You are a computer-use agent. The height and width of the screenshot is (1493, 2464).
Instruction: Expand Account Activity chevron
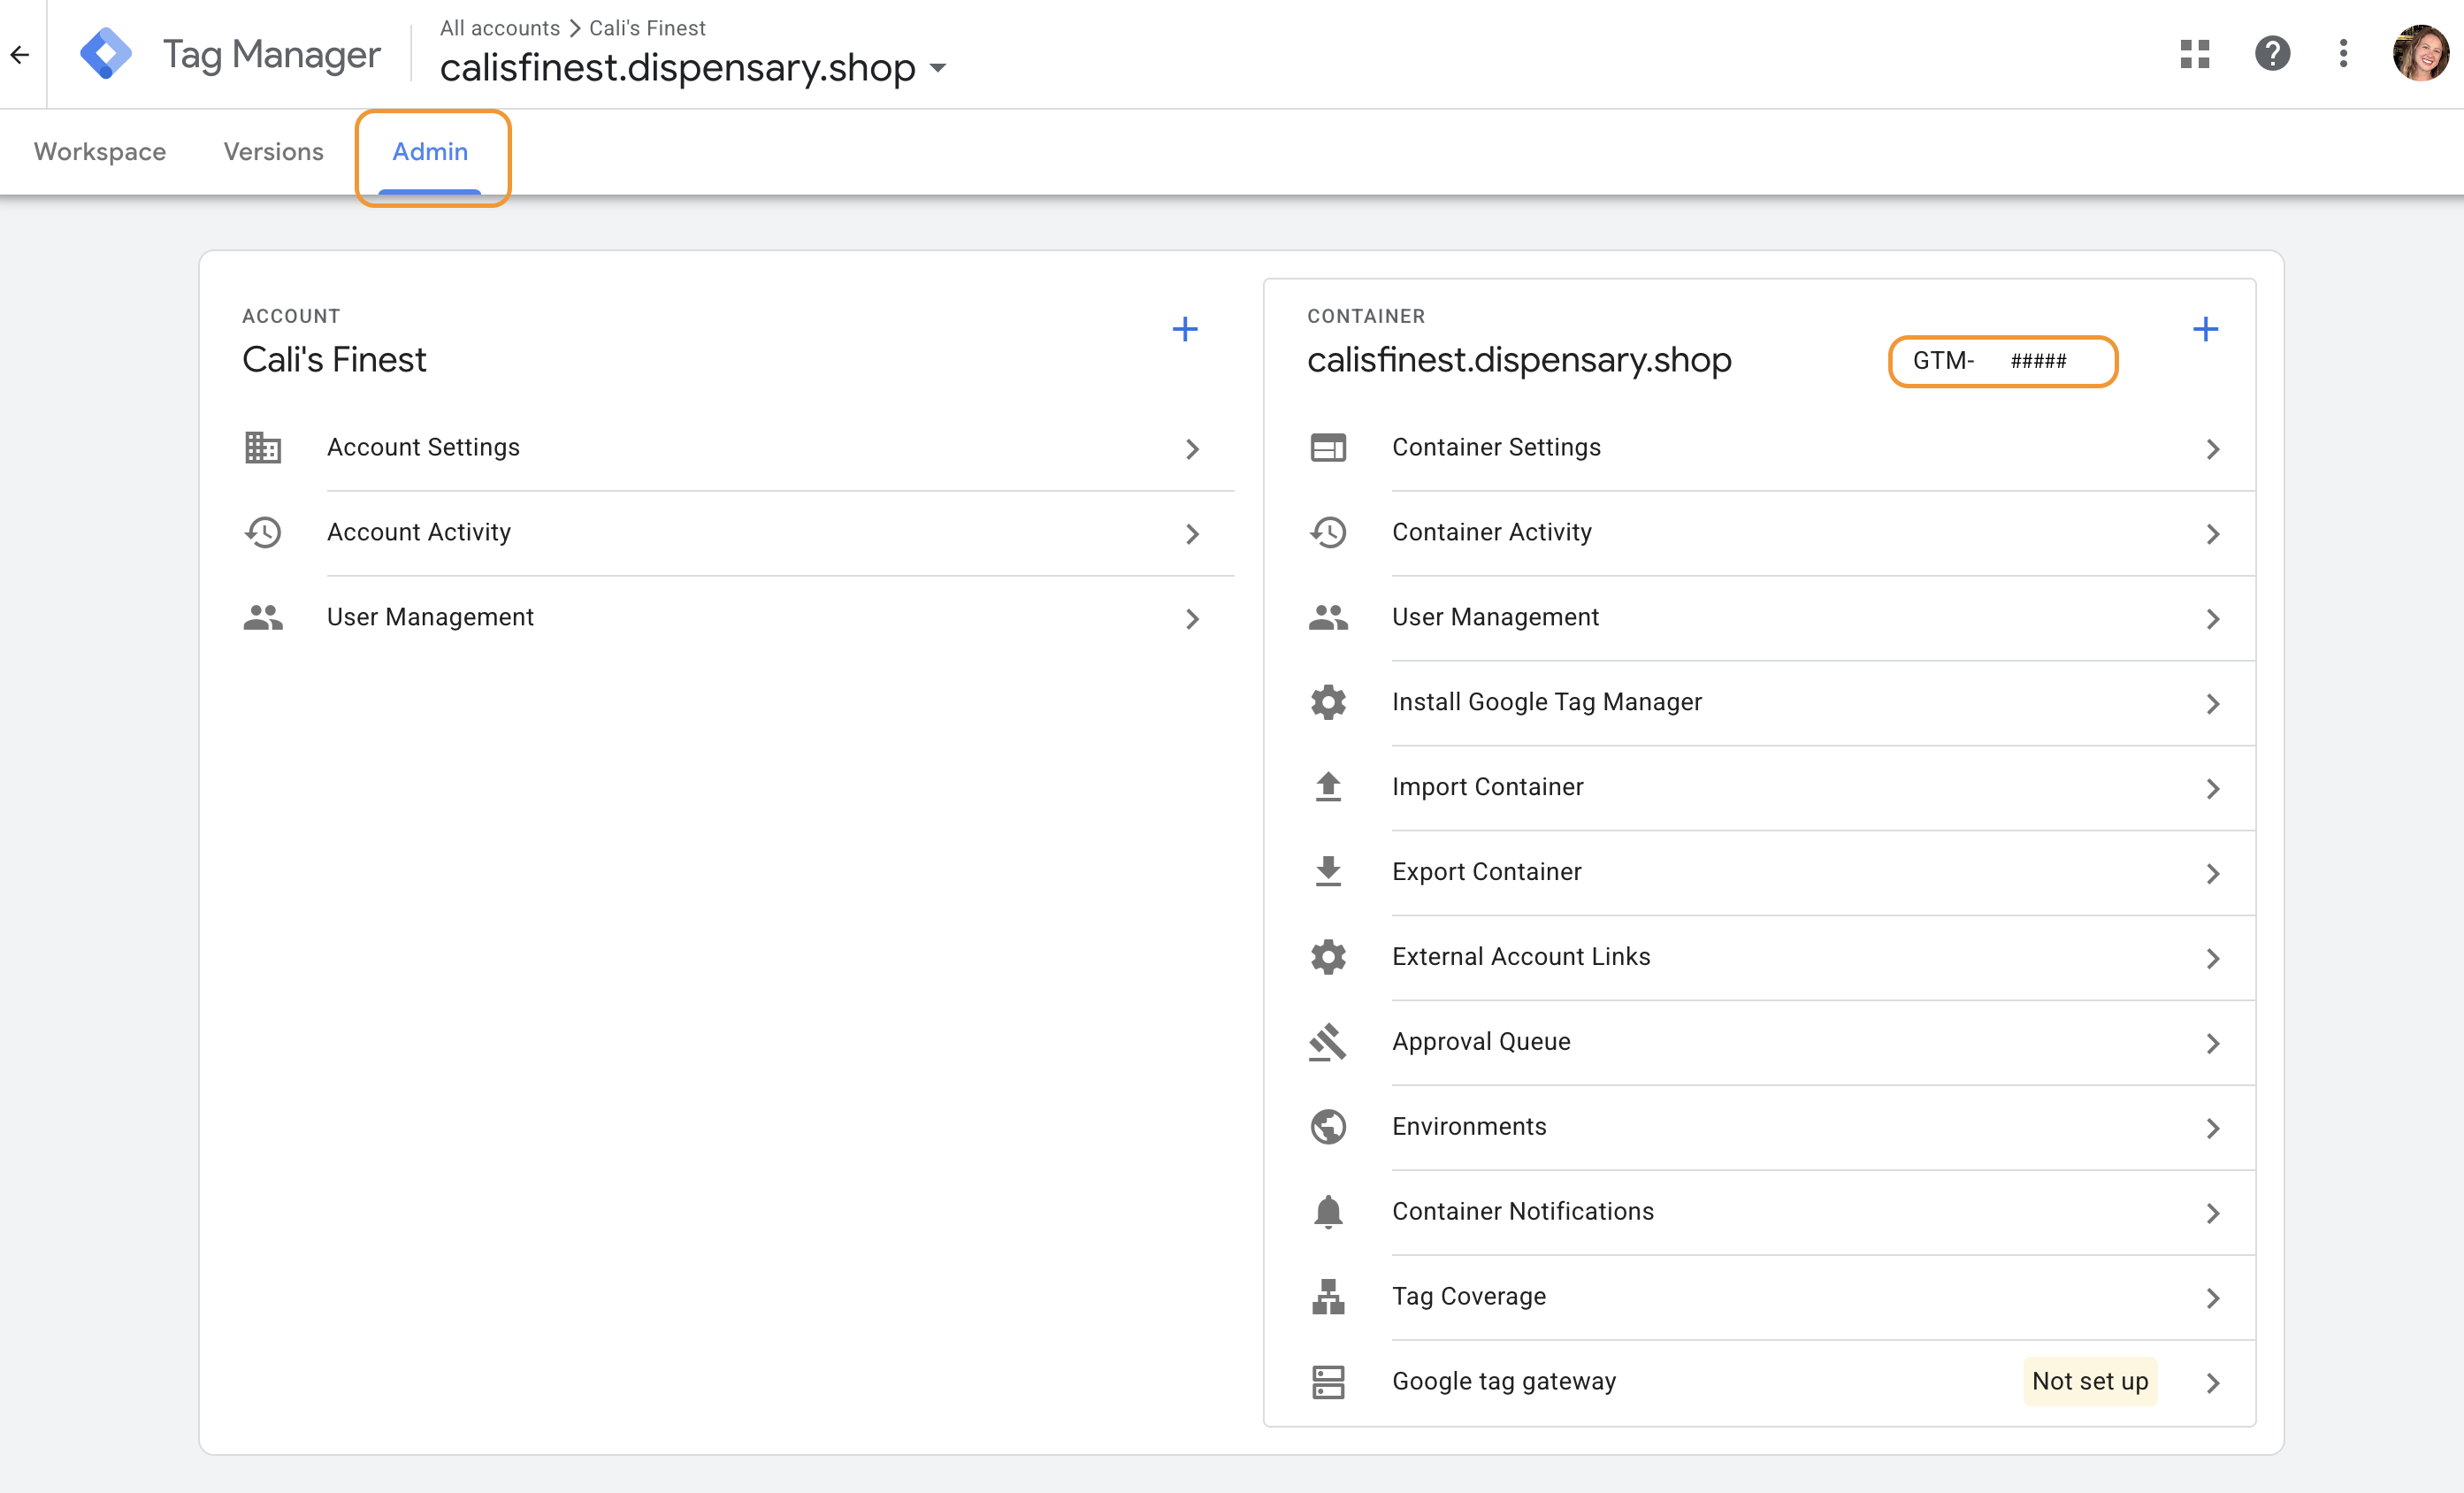click(1192, 534)
